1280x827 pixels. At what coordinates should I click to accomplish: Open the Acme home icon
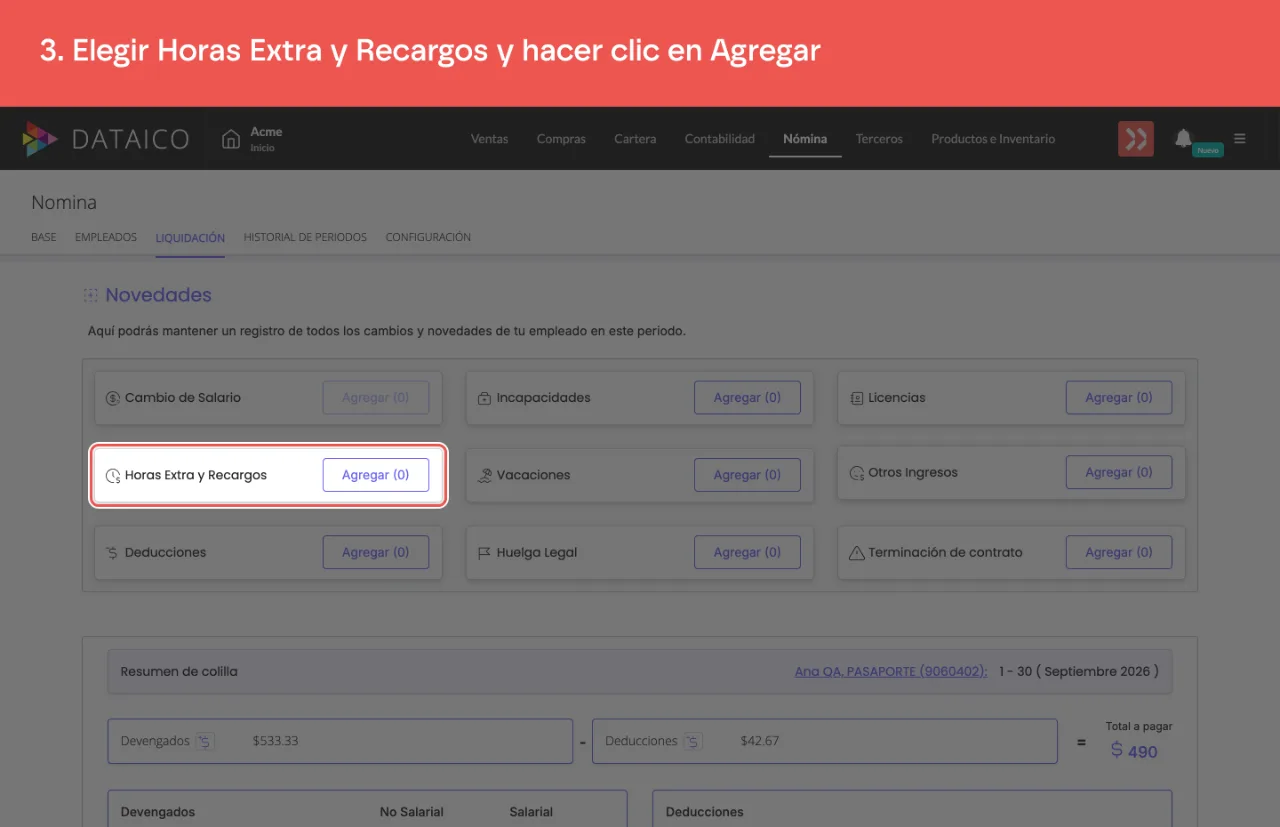point(231,139)
